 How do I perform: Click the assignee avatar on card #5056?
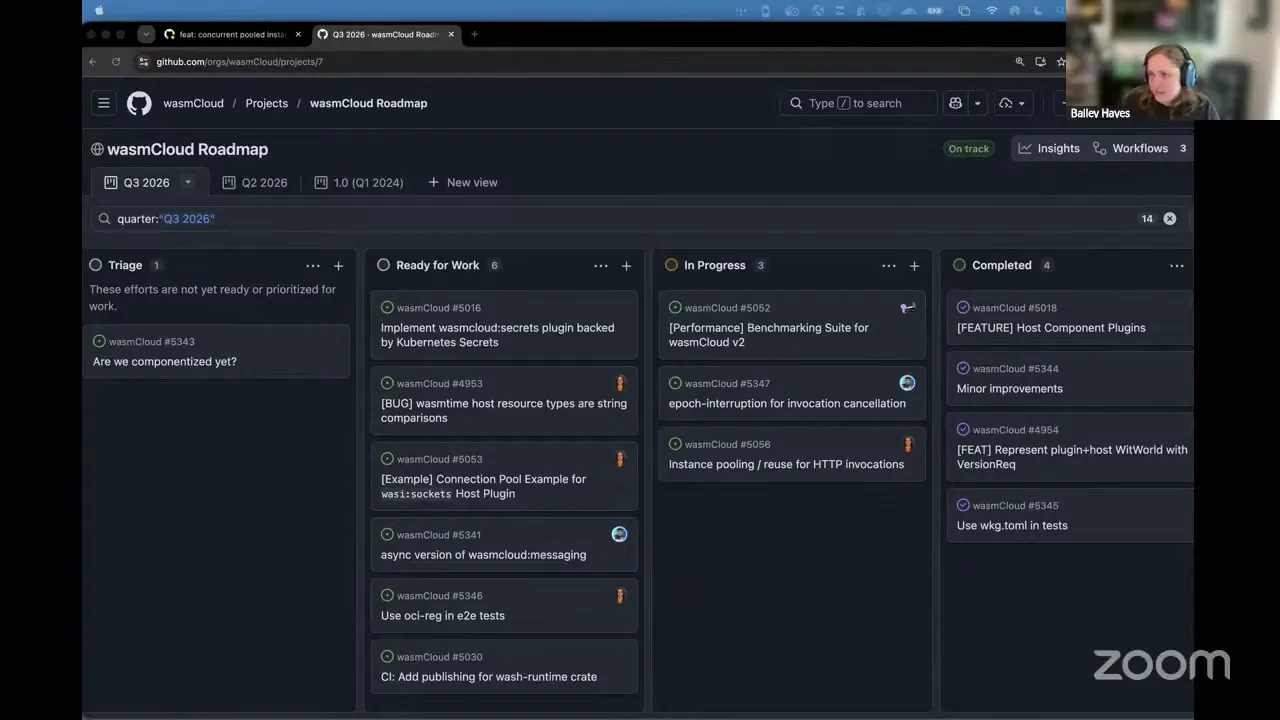908,444
